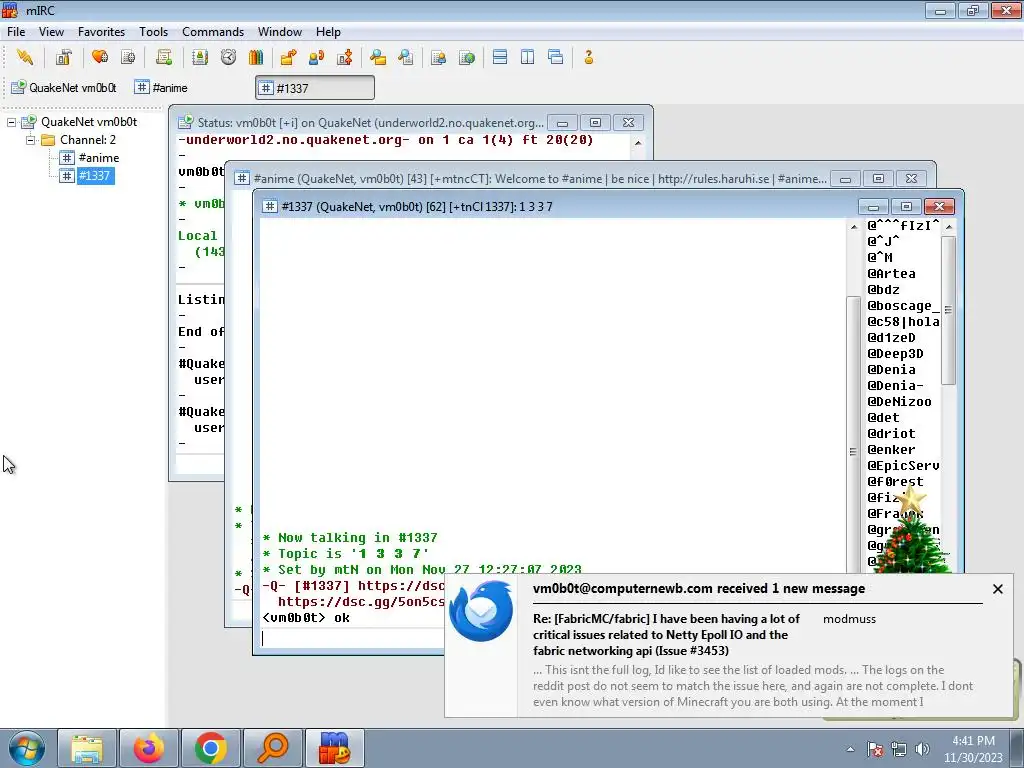1024x768 pixels.
Task: Open Windows Explorer from the taskbar
Action: click(87, 748)
